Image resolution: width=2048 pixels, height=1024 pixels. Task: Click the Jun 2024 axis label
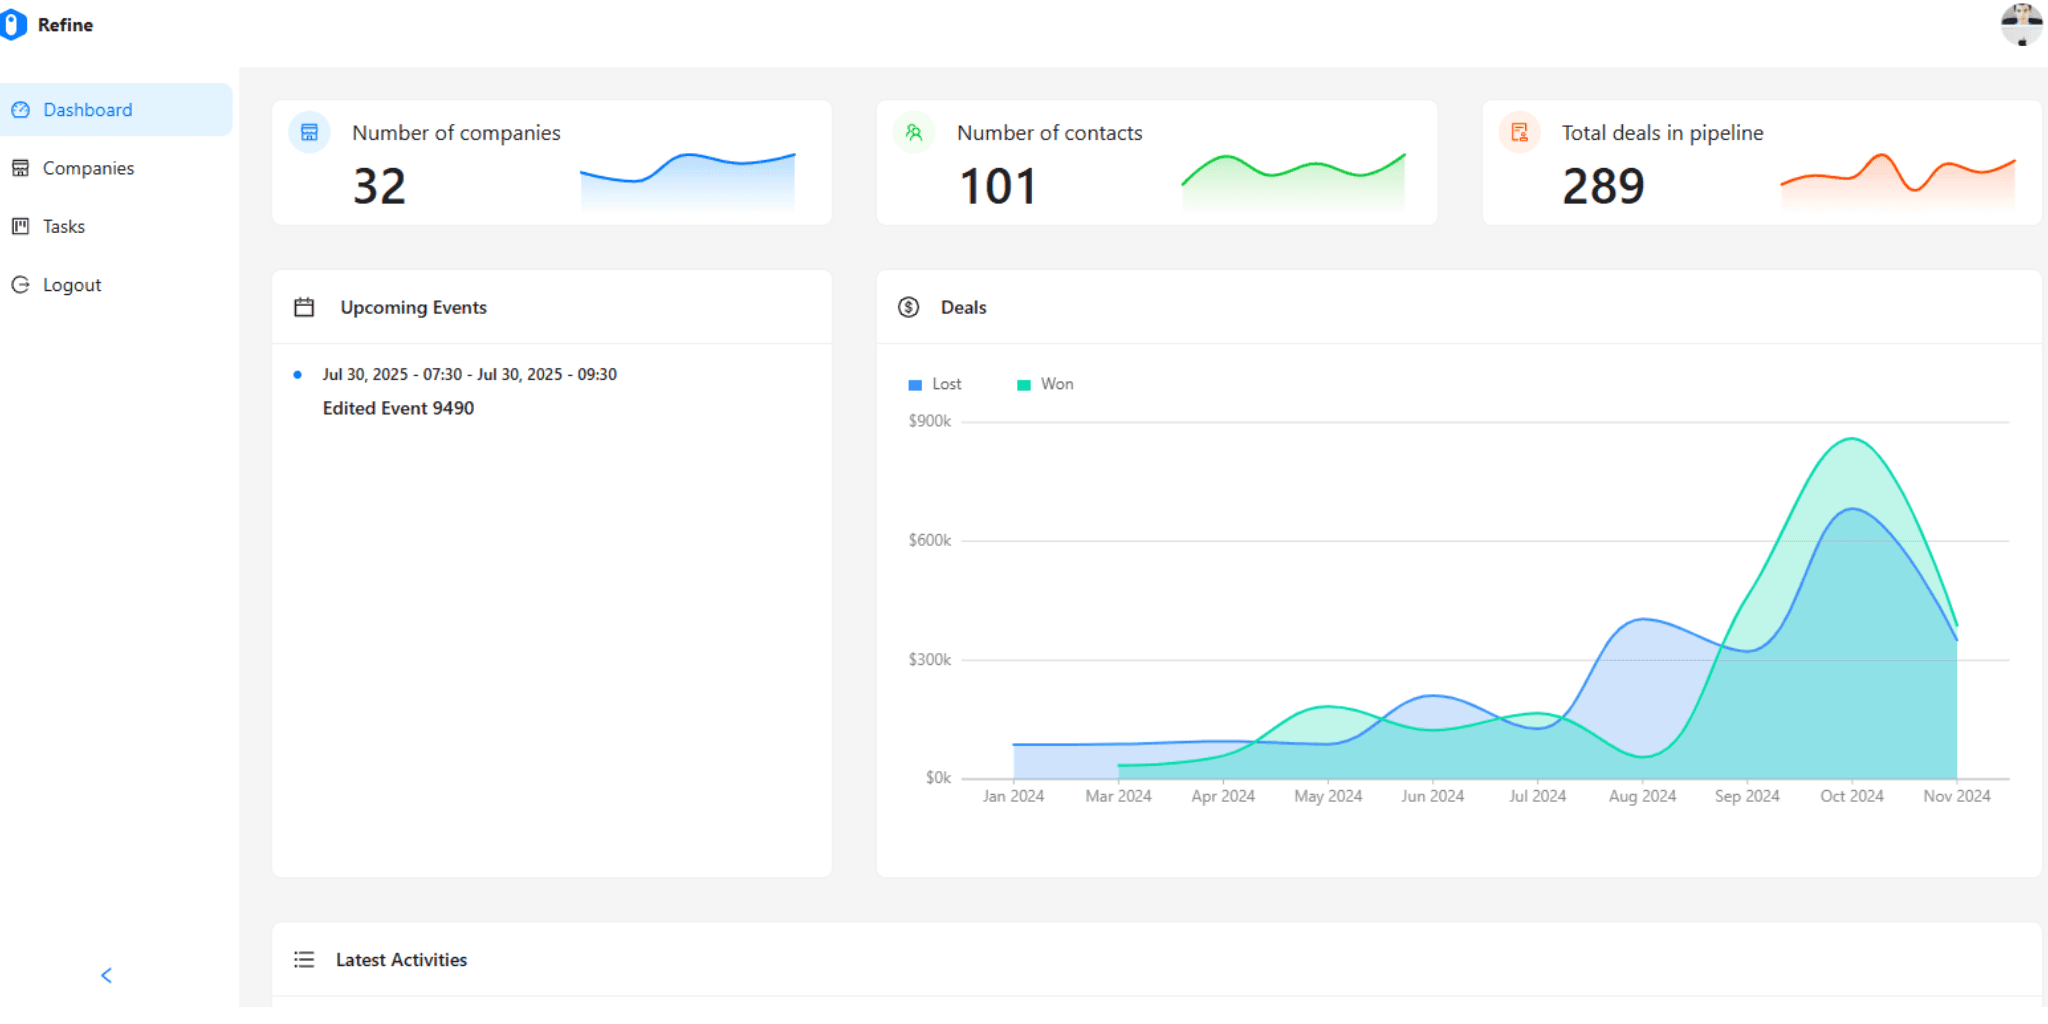pyautogui.click(x=1432, y=796)
